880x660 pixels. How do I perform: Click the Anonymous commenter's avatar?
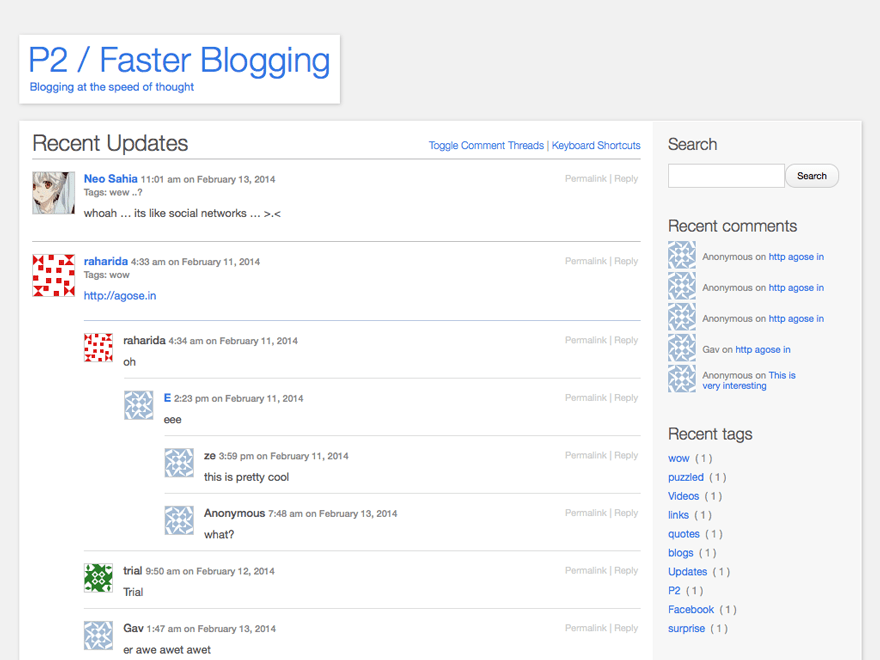click(x=179, y=520)
